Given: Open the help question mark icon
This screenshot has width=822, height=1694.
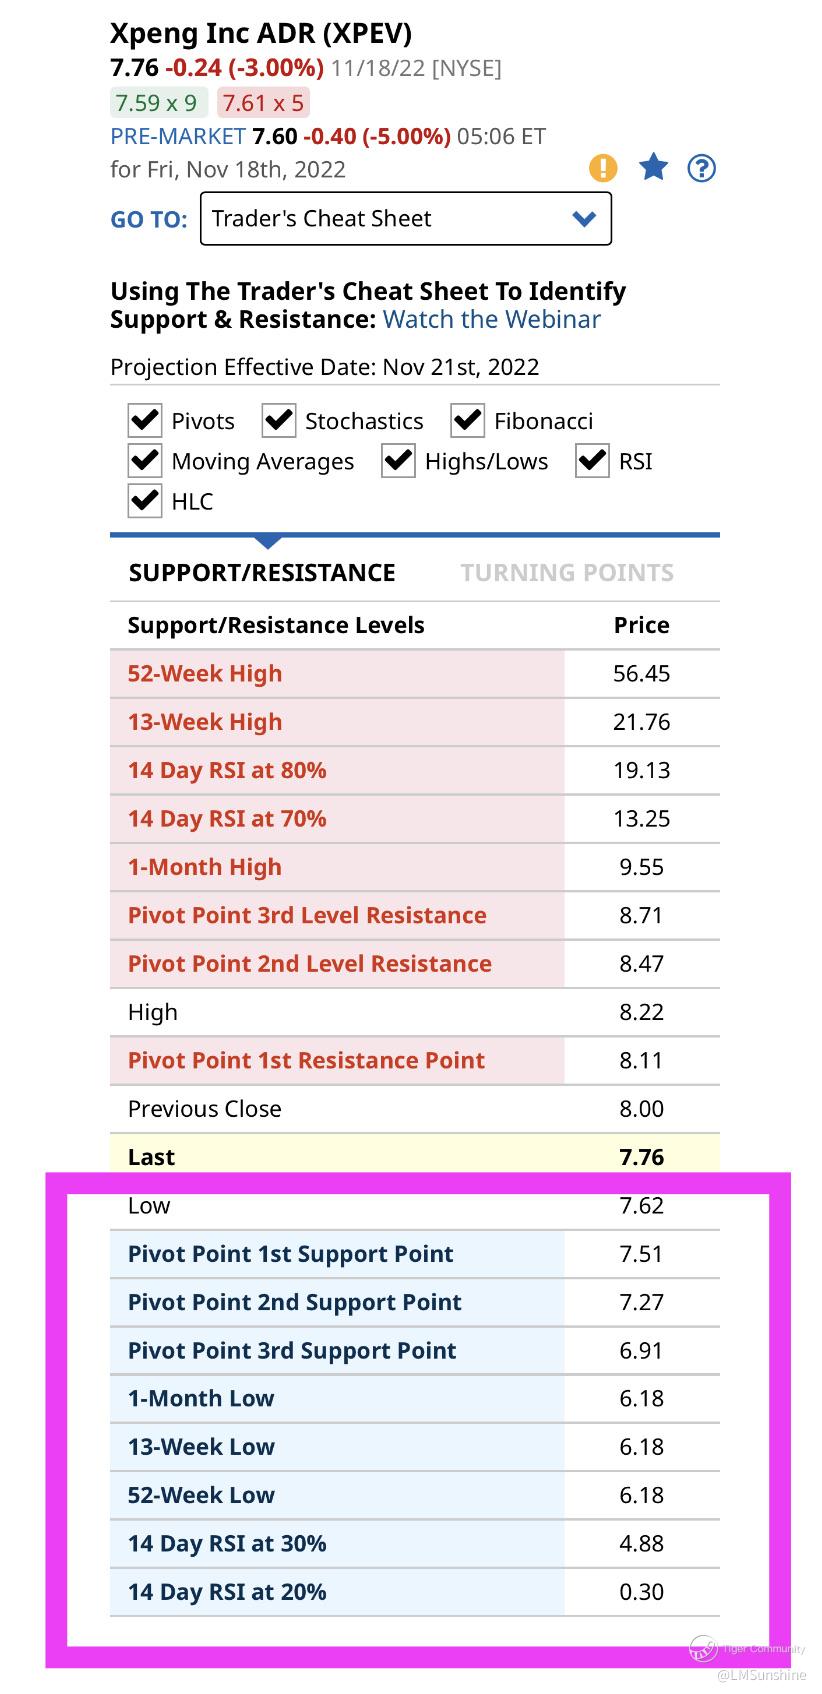Looking at the screenshot, I should (x=702, y=168).
